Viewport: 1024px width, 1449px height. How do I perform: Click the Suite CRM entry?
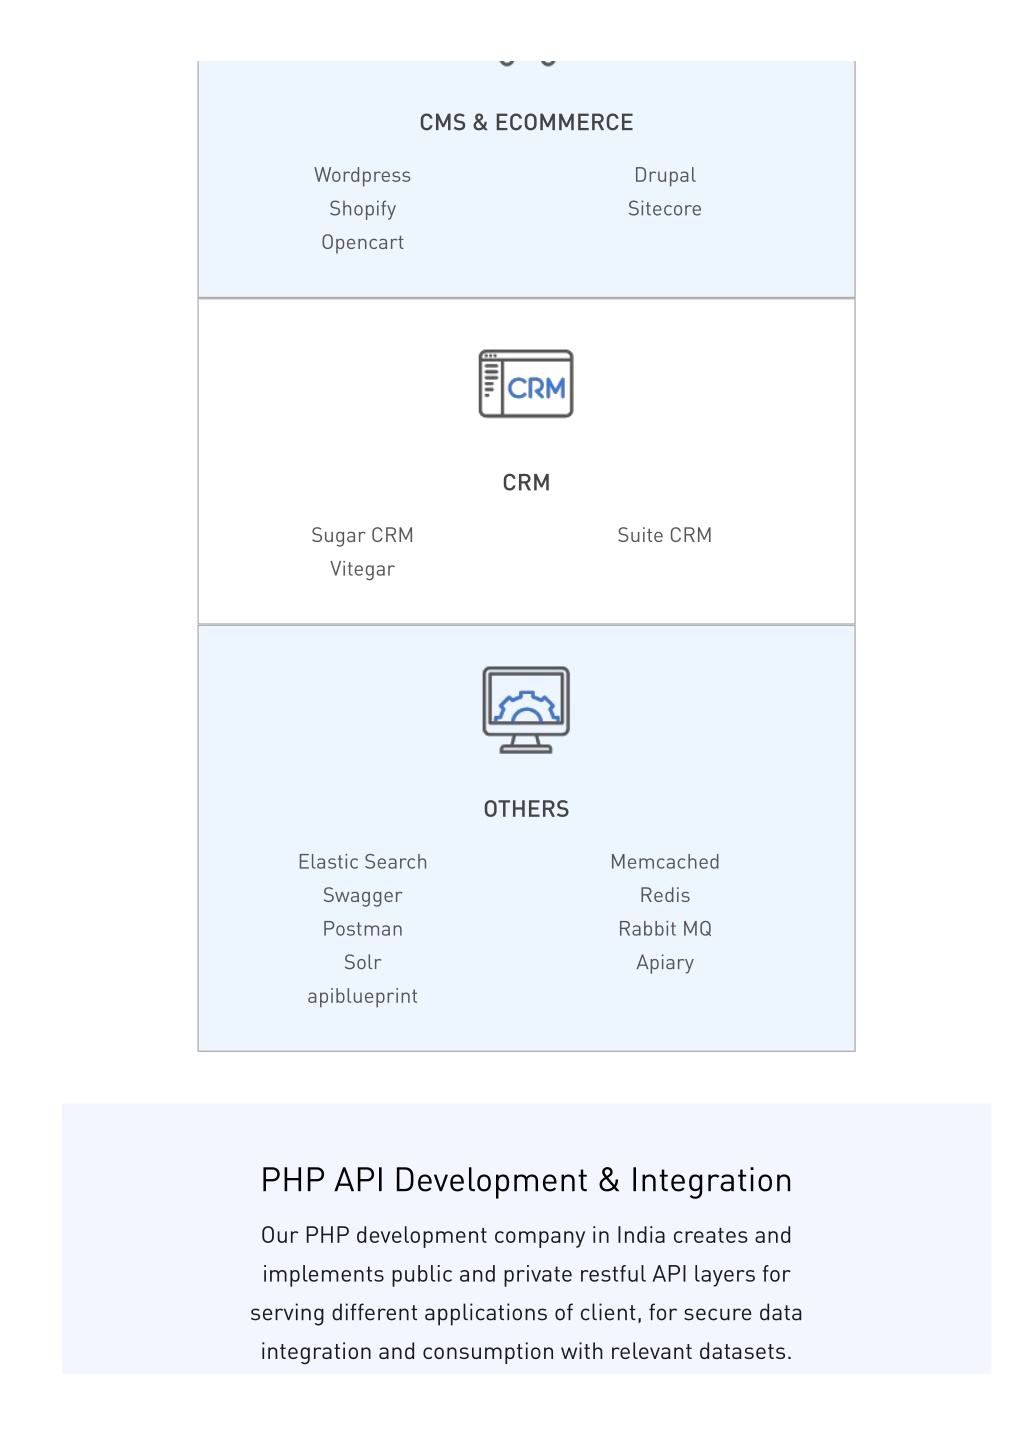(665, 535)
